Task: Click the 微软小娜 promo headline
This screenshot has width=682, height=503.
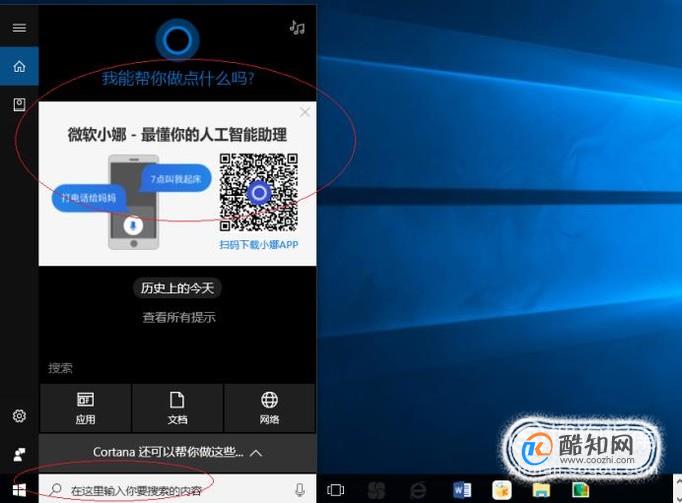Action: [177, 134]
